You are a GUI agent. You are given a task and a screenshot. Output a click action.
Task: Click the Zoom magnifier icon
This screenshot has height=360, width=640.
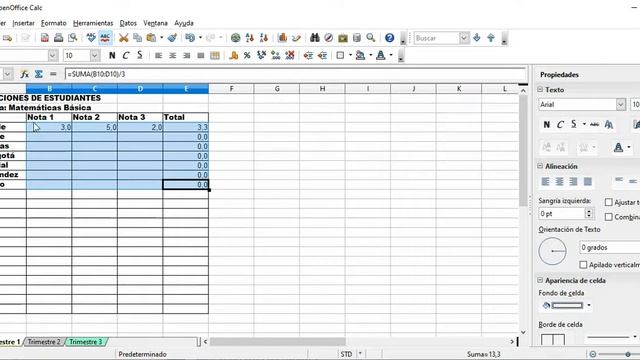tap(371, 38)
